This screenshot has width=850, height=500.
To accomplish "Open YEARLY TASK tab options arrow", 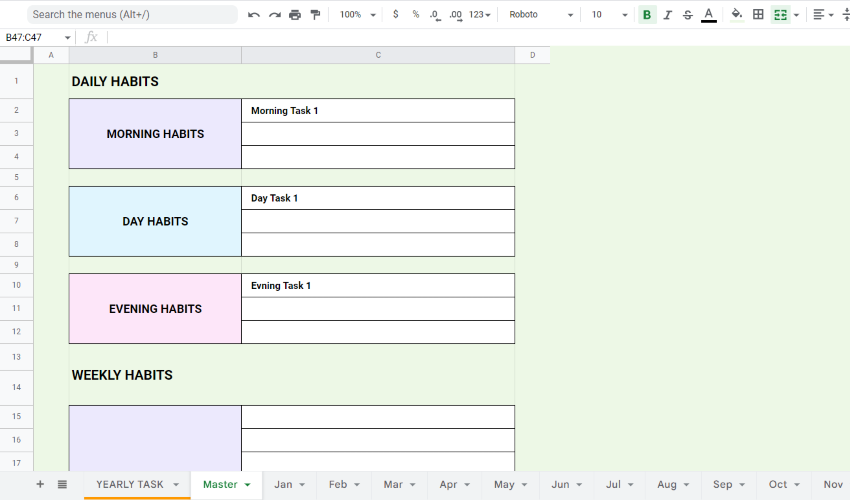I will [x=176, y=485].
